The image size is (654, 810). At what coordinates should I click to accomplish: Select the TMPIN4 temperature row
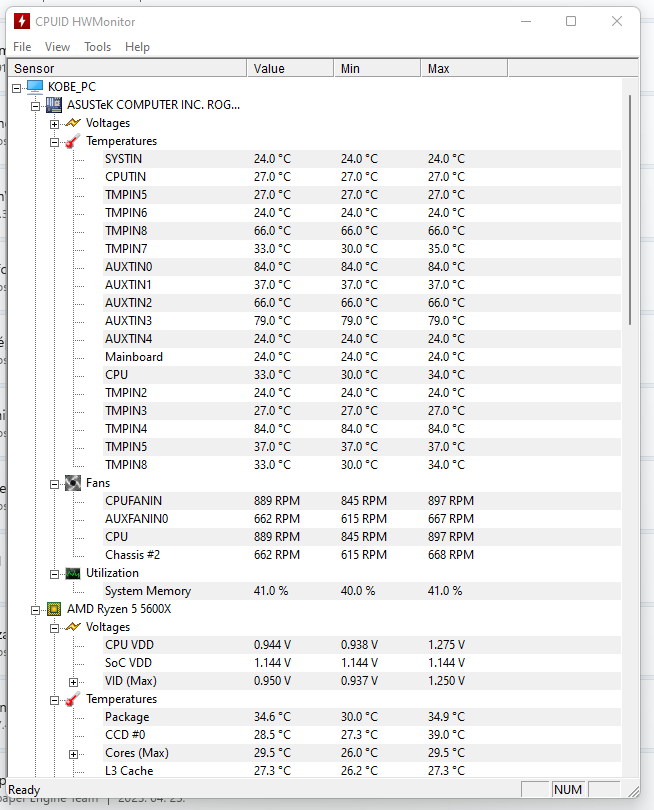[362, 429]
